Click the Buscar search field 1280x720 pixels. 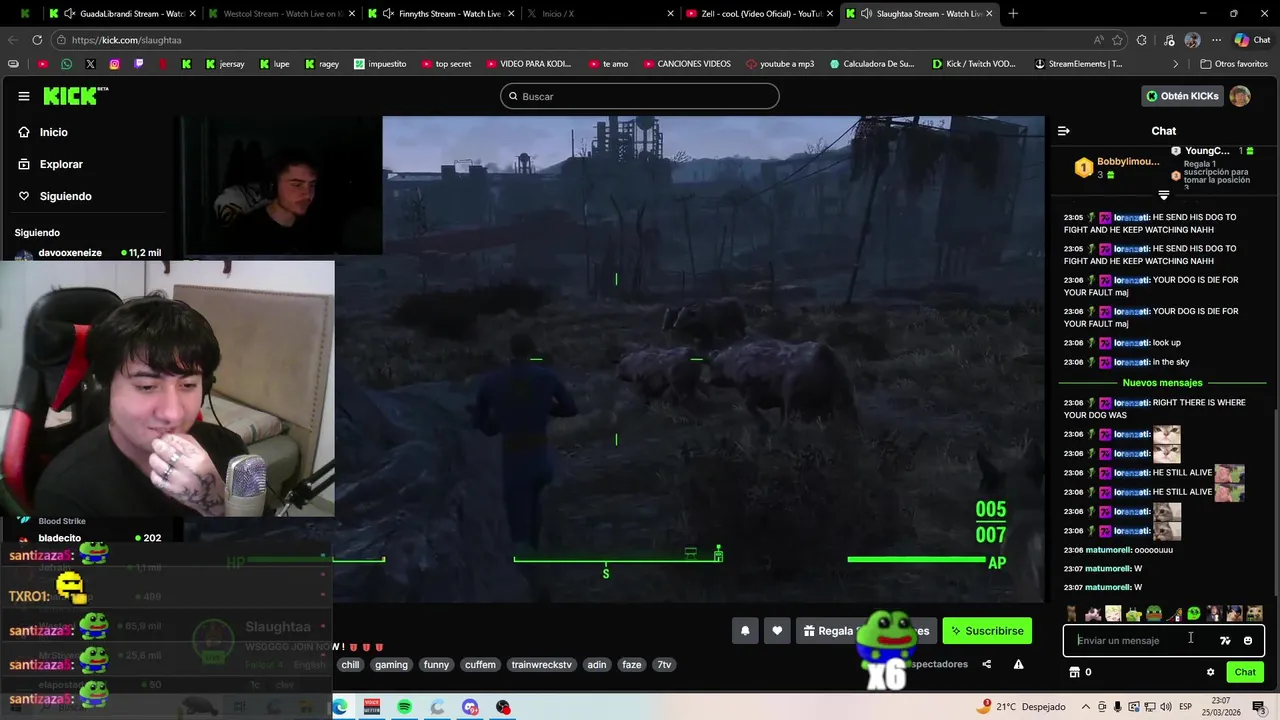tap(640, 96)
